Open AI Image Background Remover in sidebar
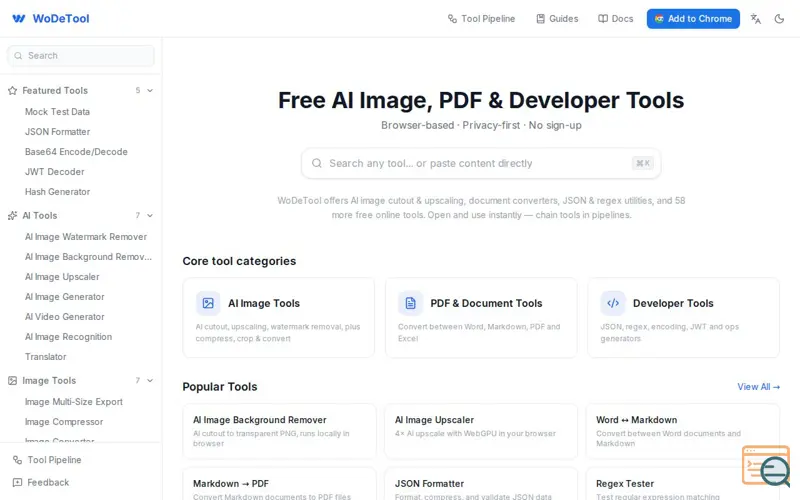This screenshot has height=500, width=800. pyautogui.click(x=88, y=257)
